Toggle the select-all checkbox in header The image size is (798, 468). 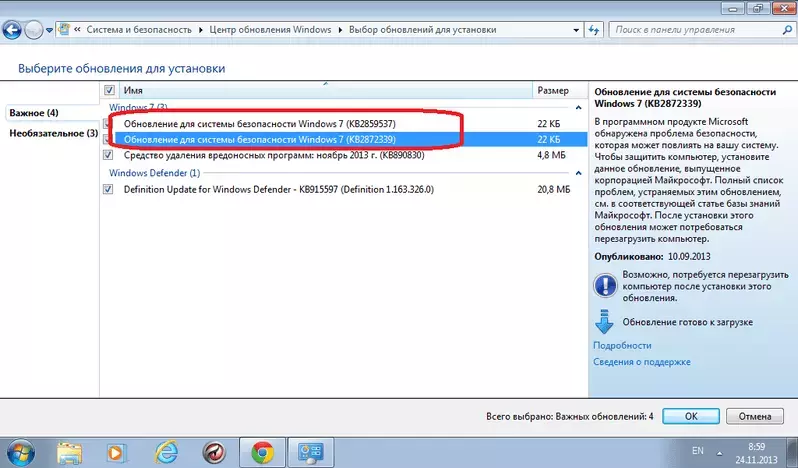[109, 90]
